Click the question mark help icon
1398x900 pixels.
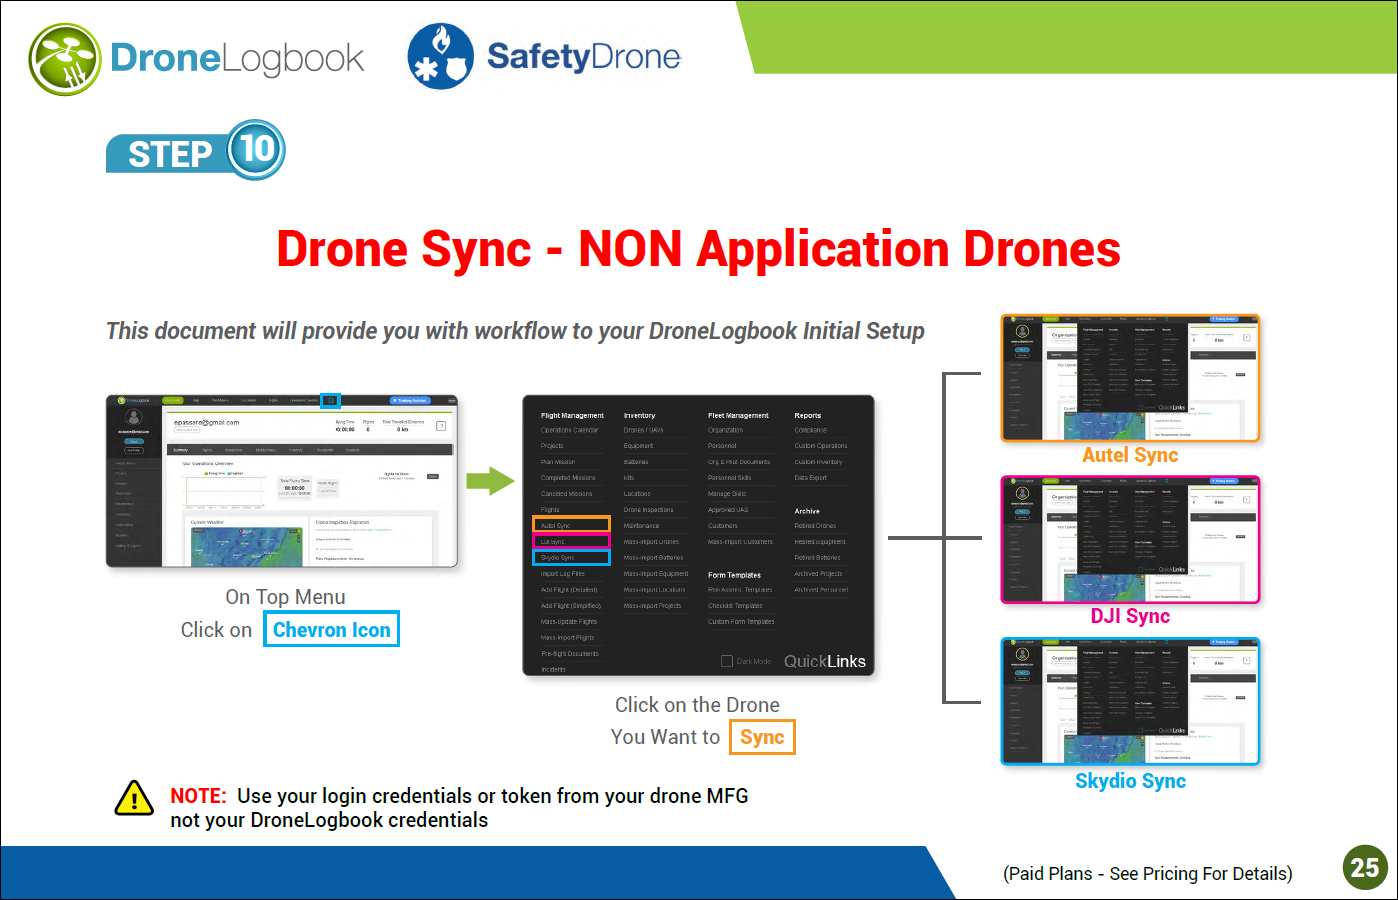[x=441, y=426]
